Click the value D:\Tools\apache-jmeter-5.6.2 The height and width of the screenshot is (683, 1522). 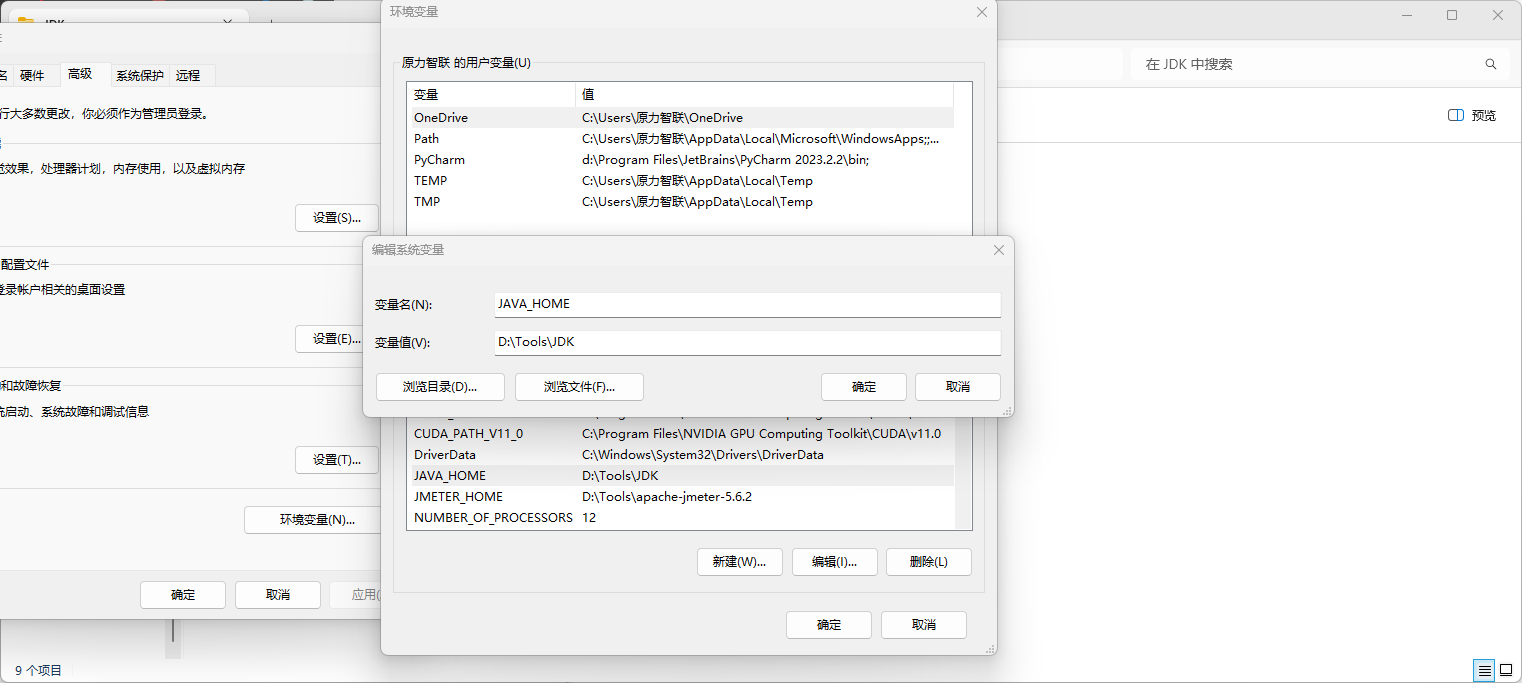(x=667, y=497)
